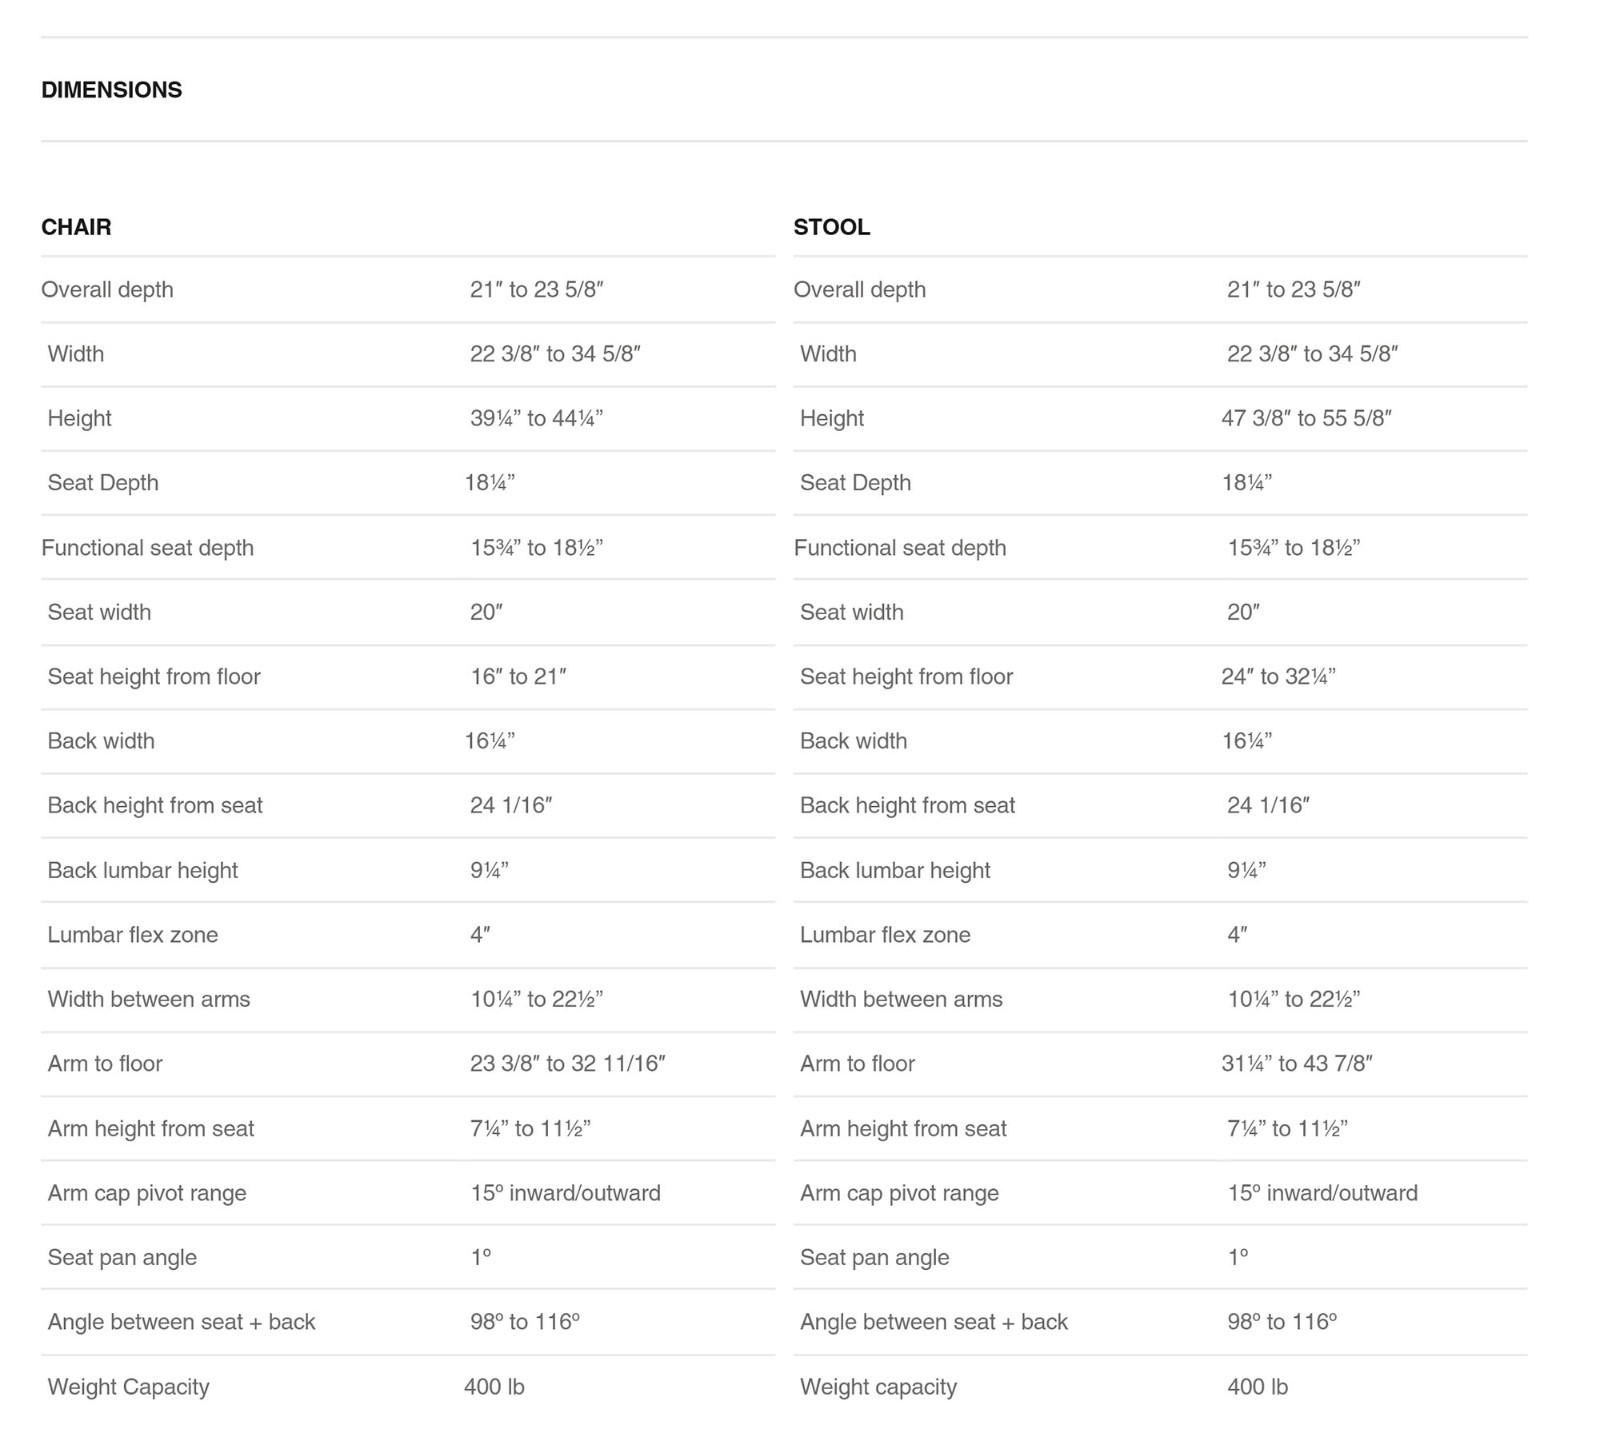Click the stool Back width label
This screenshot has width=1600, height=1449.
(853, 741)
